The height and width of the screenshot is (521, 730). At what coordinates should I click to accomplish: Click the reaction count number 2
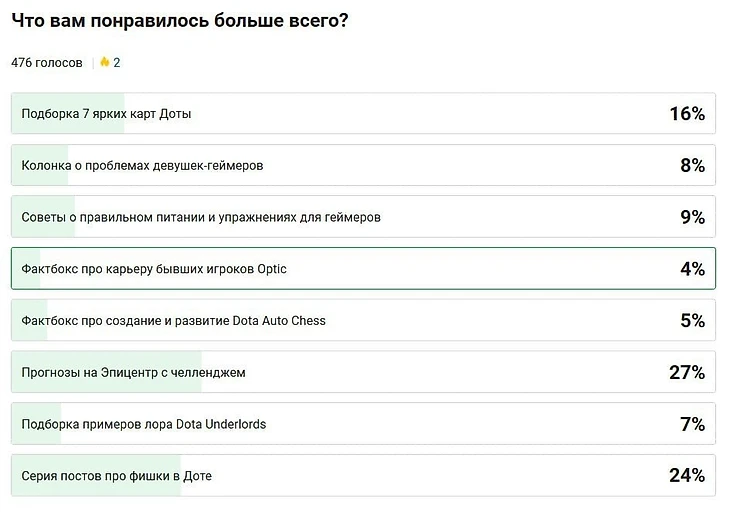pos(117,62)
